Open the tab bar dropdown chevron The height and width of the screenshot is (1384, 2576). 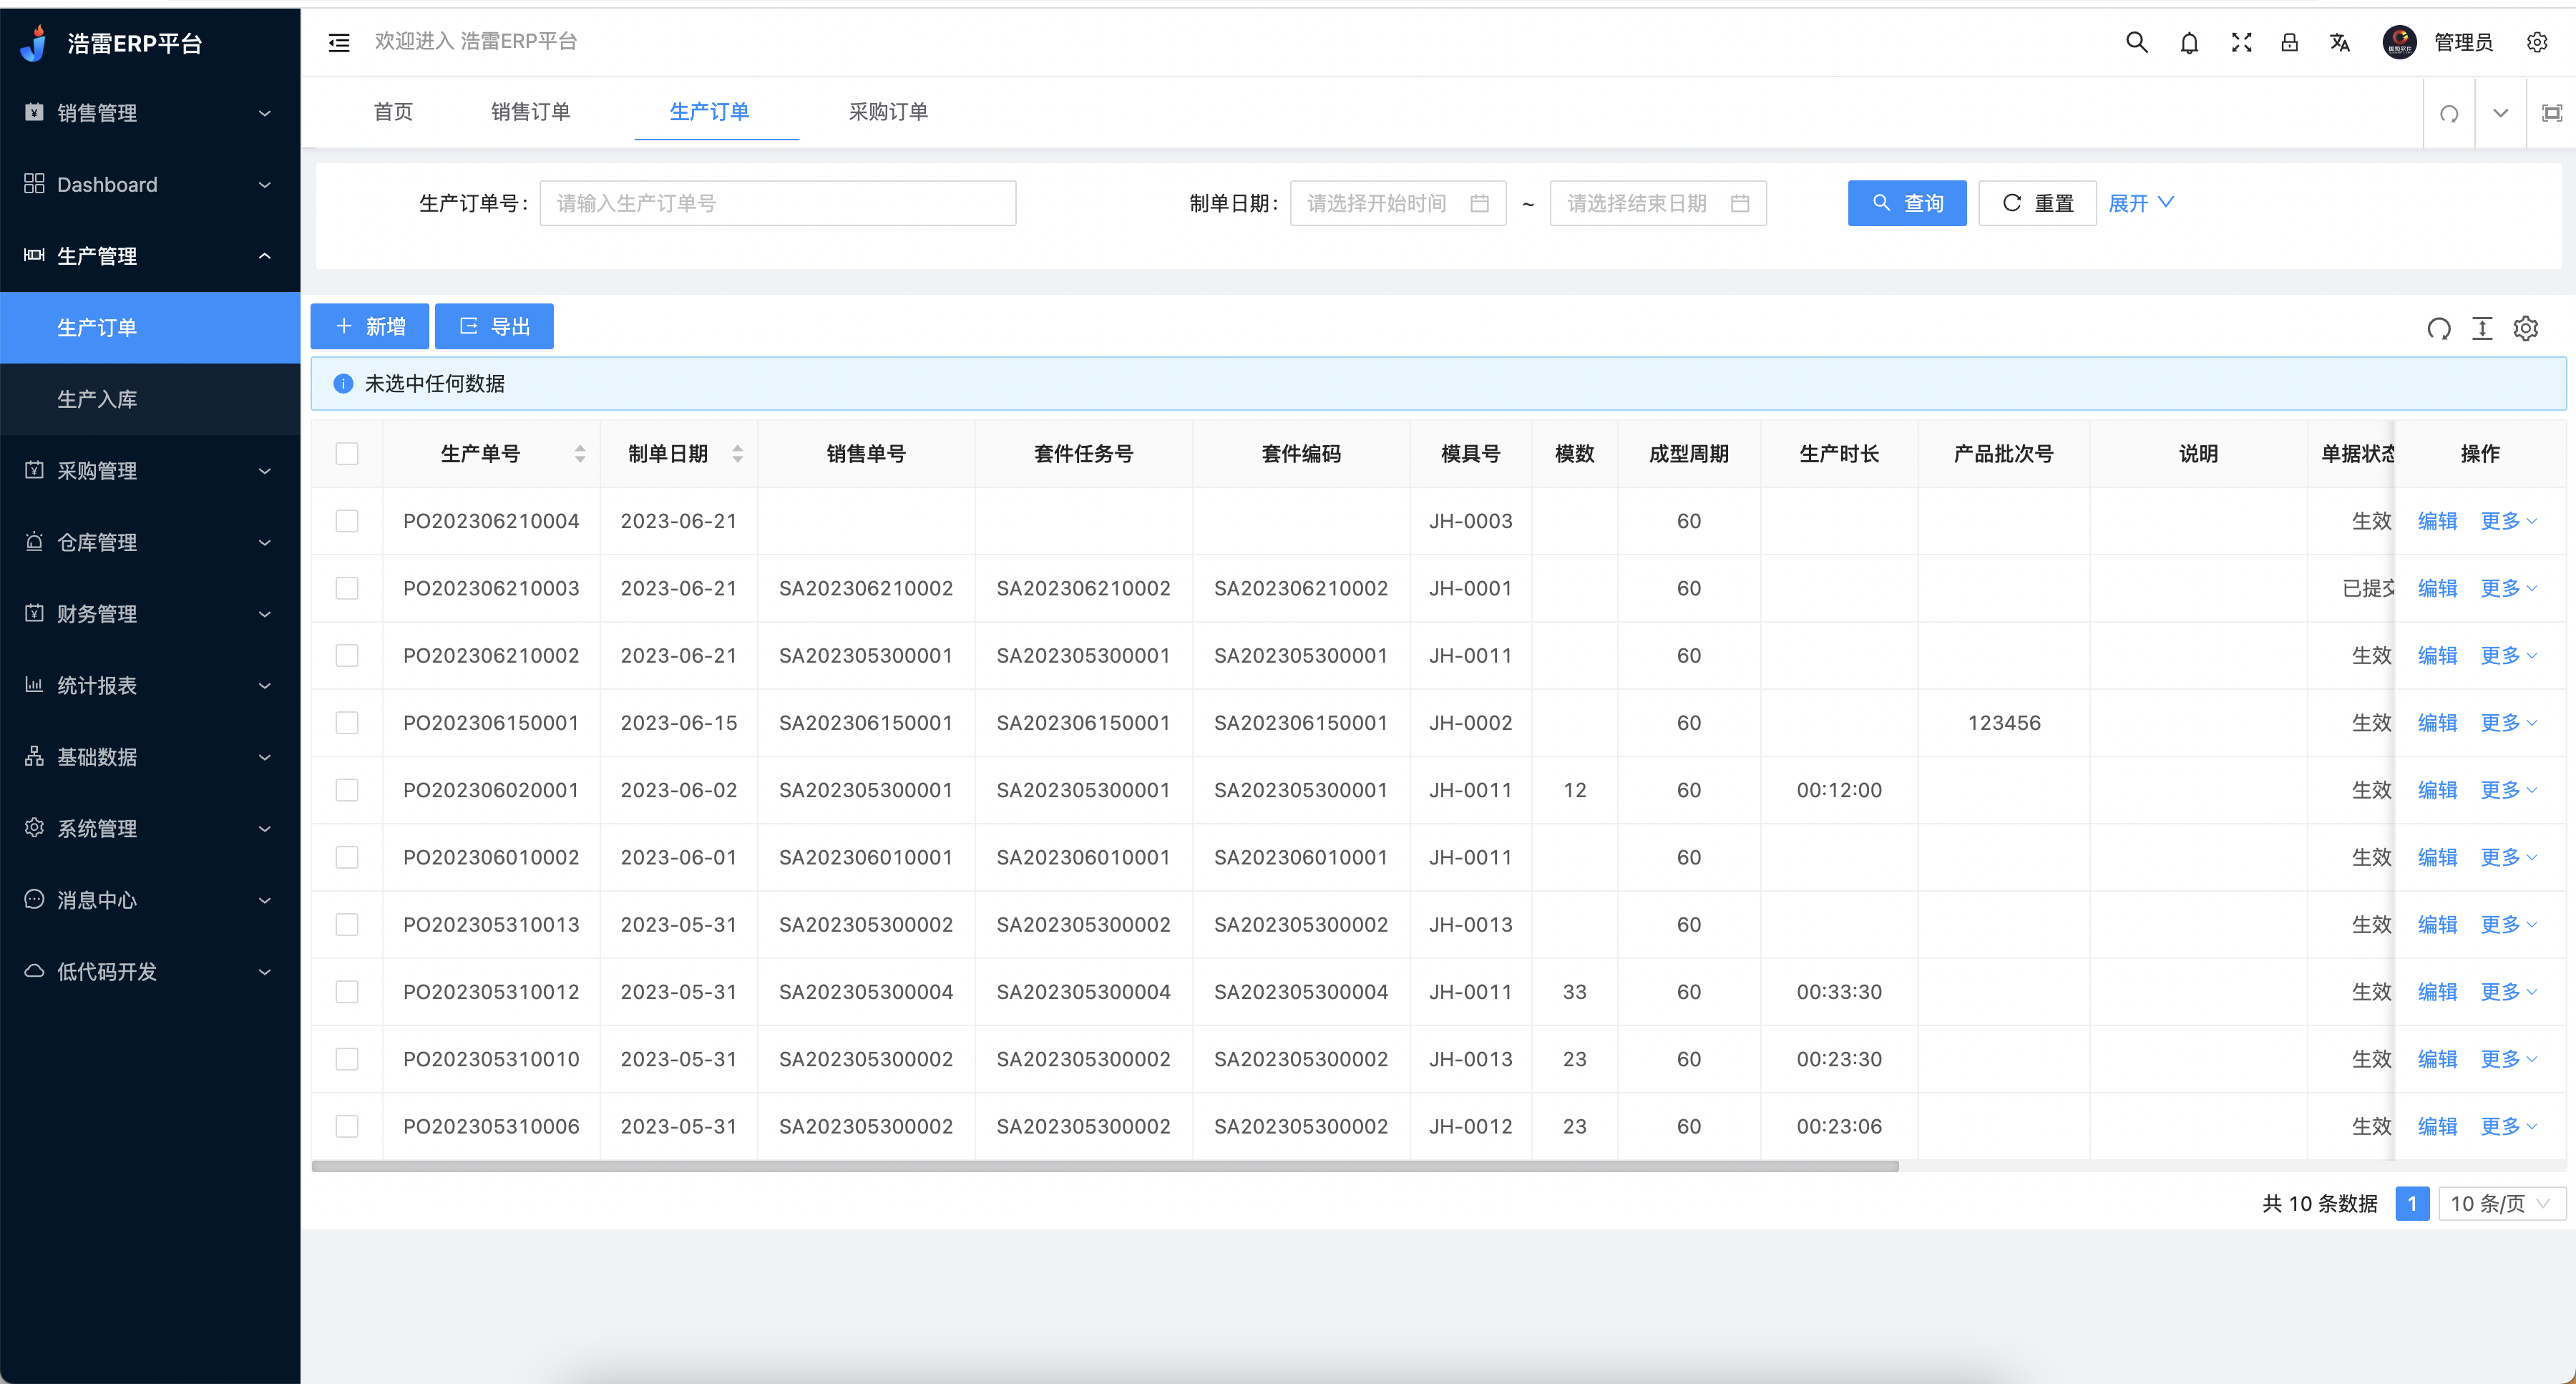pyautogui.click(x=2500, y=113)
